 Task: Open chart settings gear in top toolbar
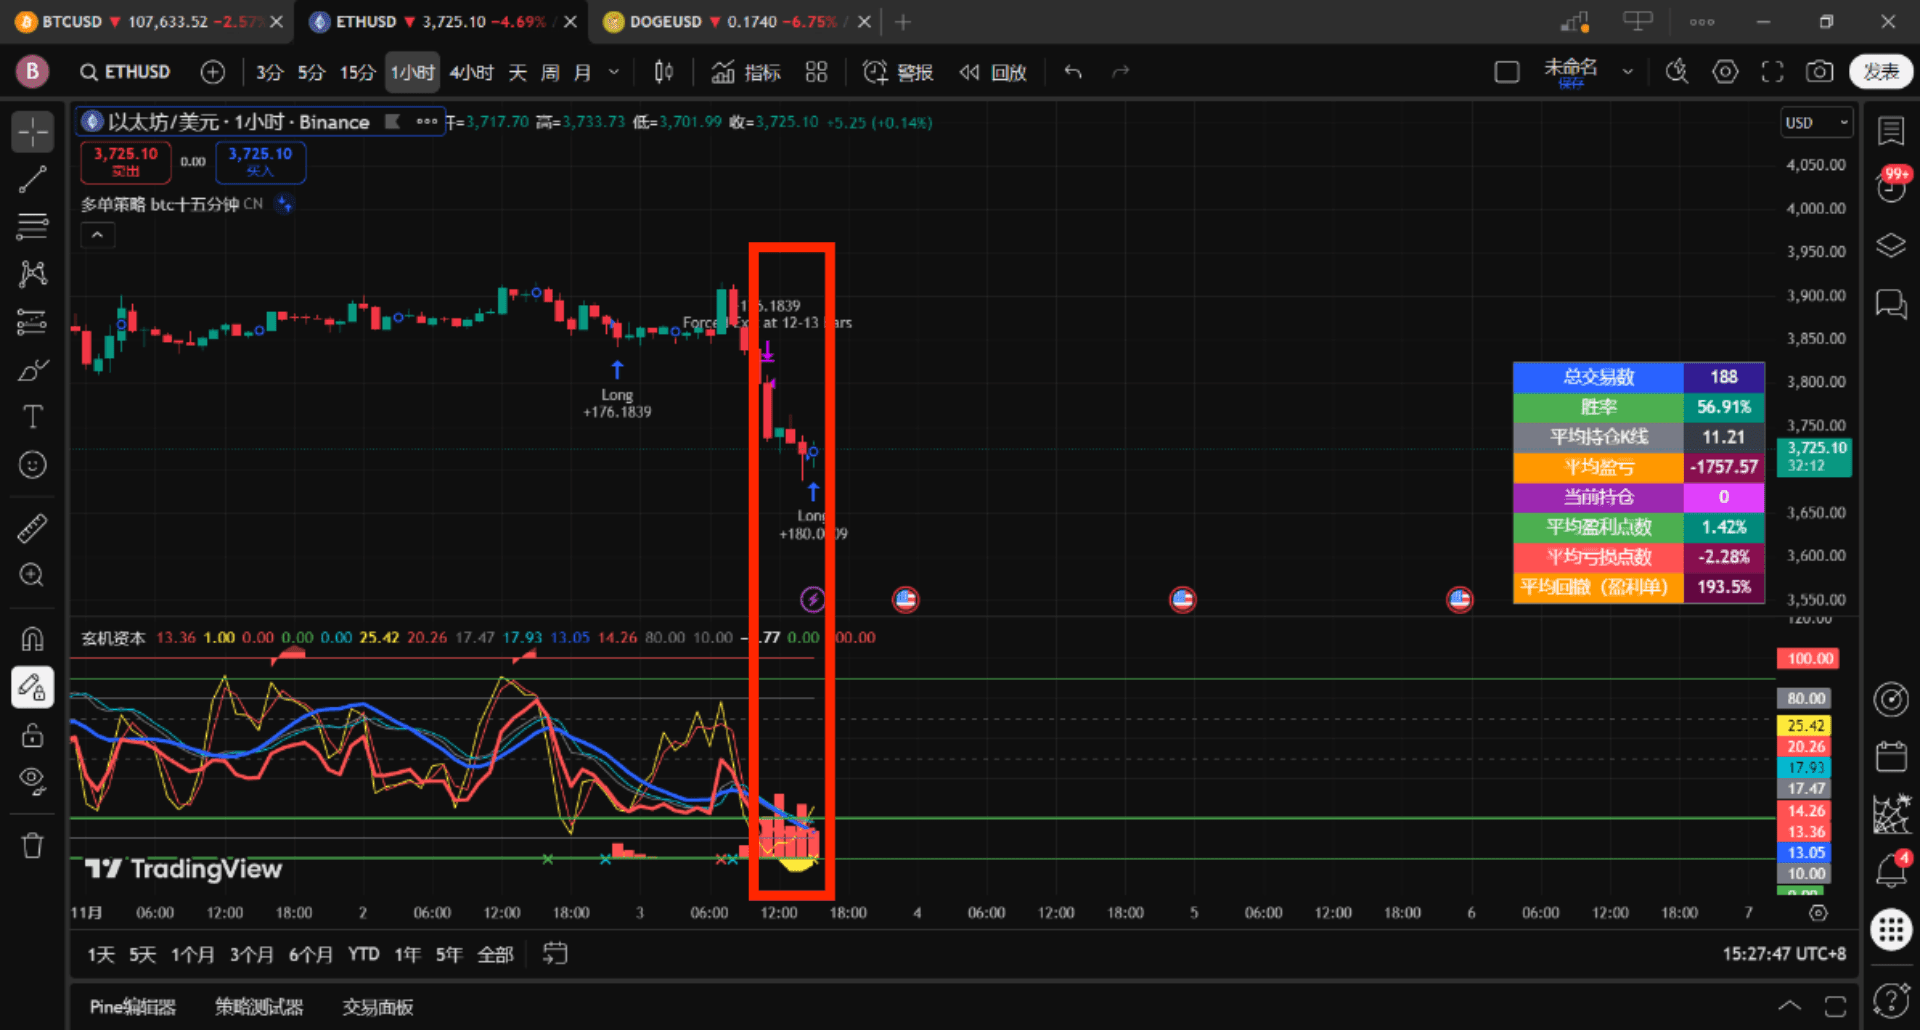point(1725,72)
